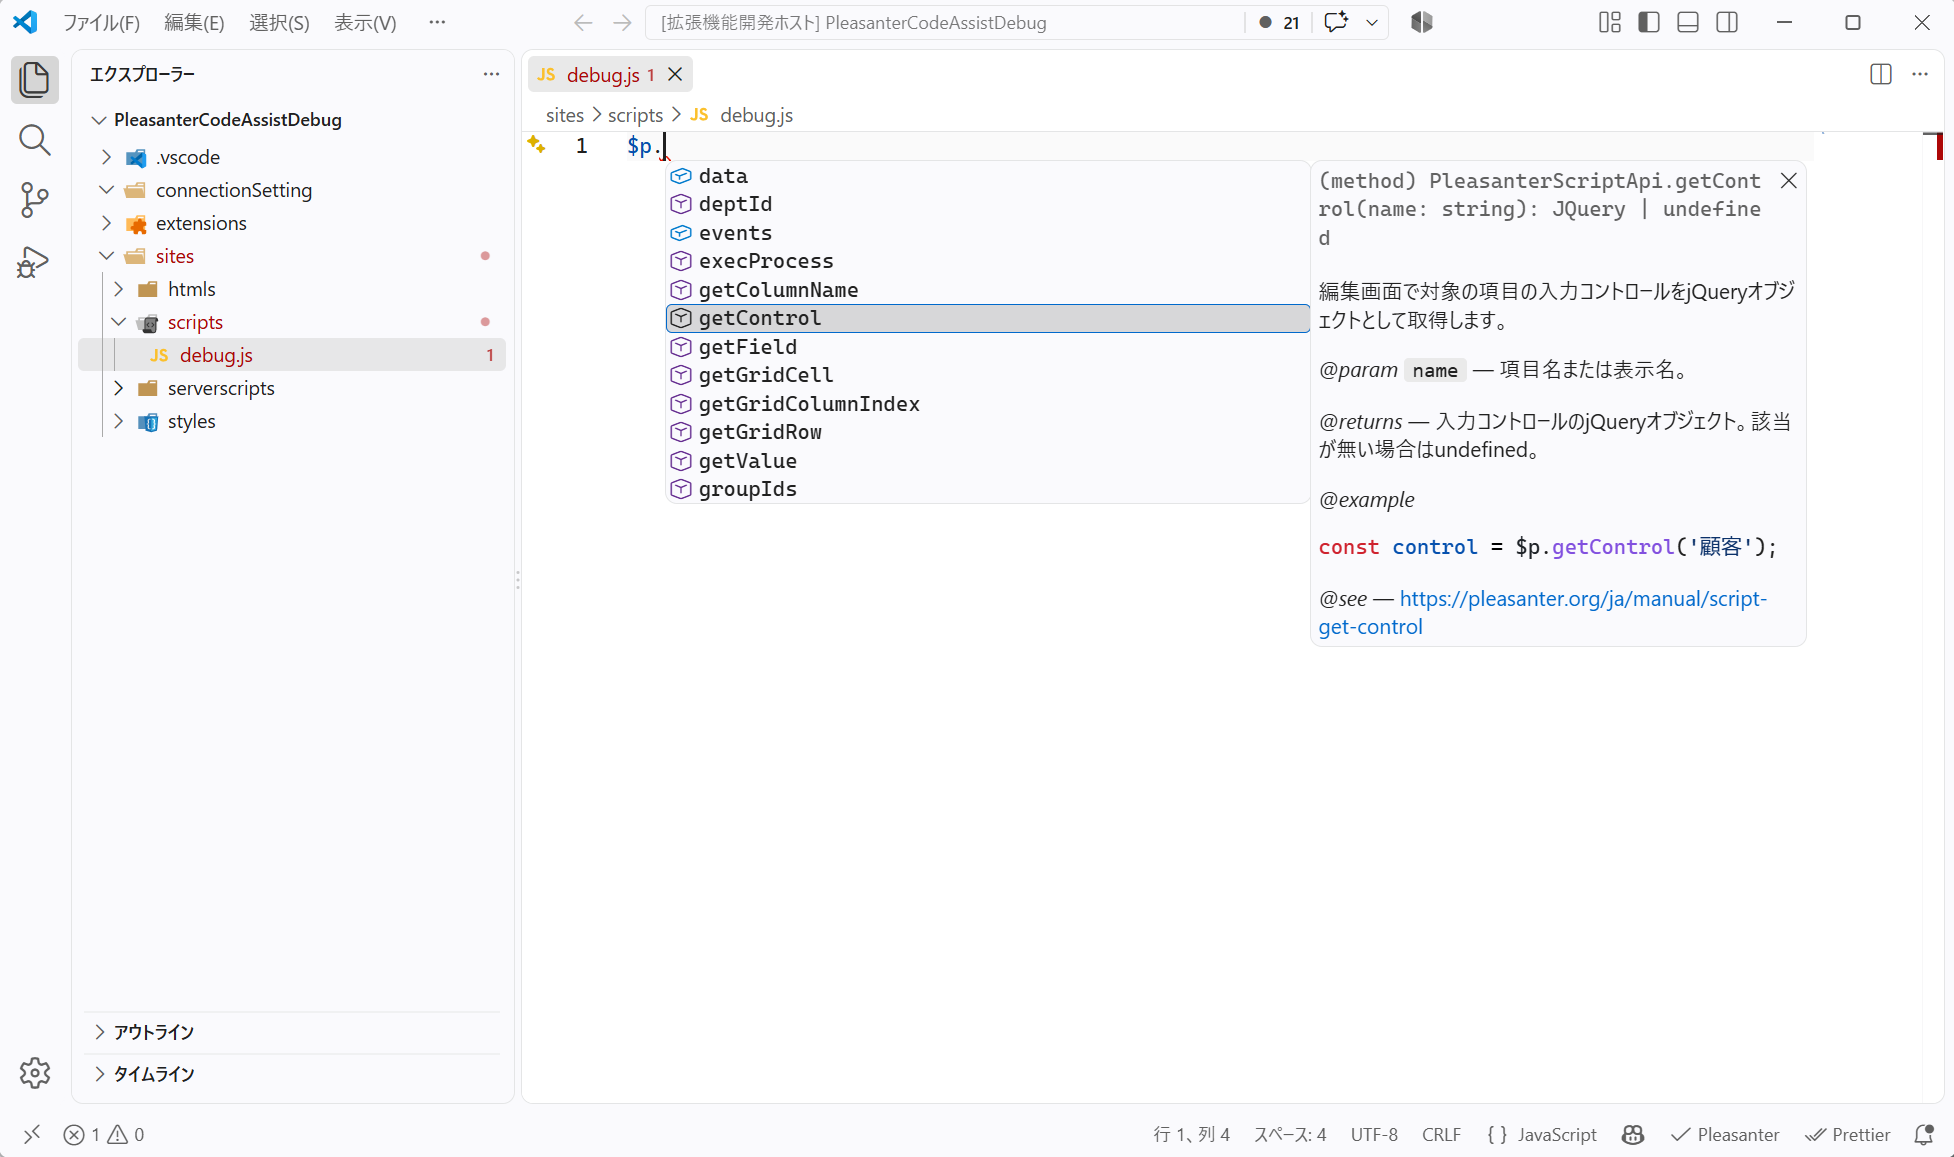The image size is (1954, 1157).
Task: Select the getColumnName suggestion
Action: coord(988,290)
